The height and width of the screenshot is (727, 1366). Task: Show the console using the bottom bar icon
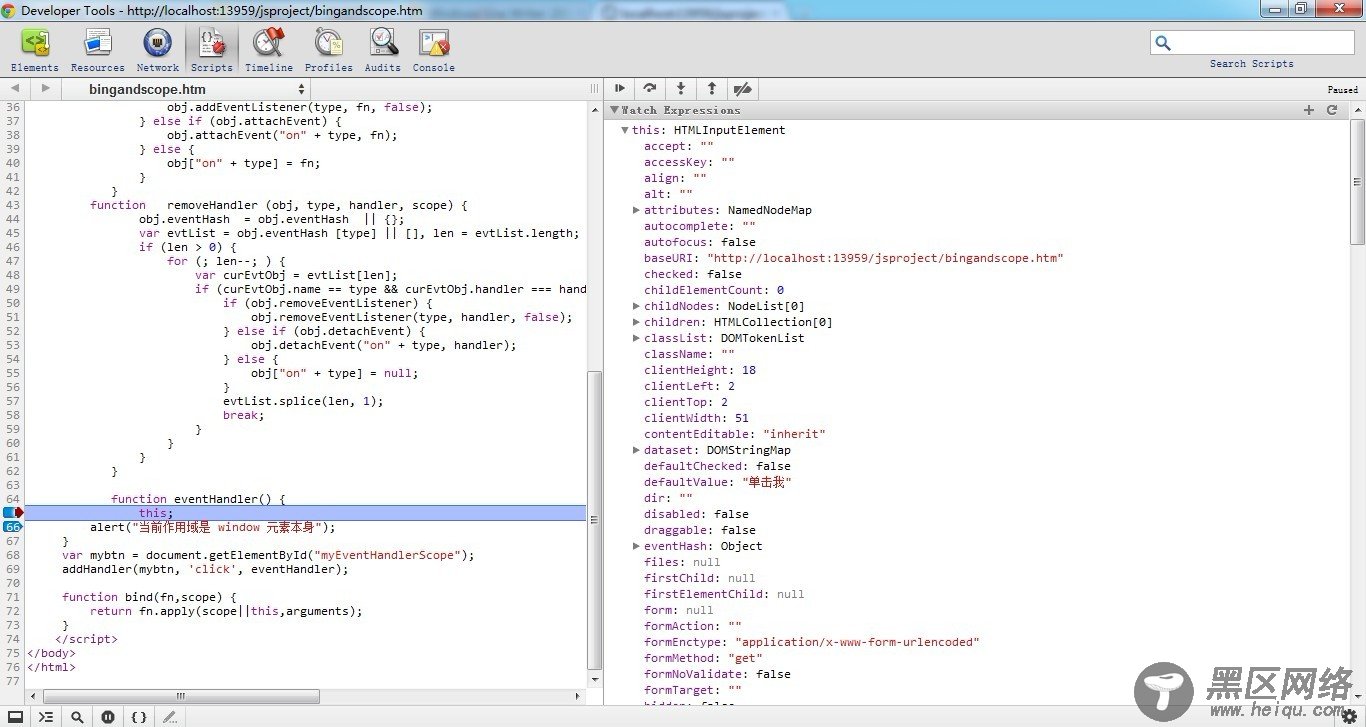click(46, 717)
